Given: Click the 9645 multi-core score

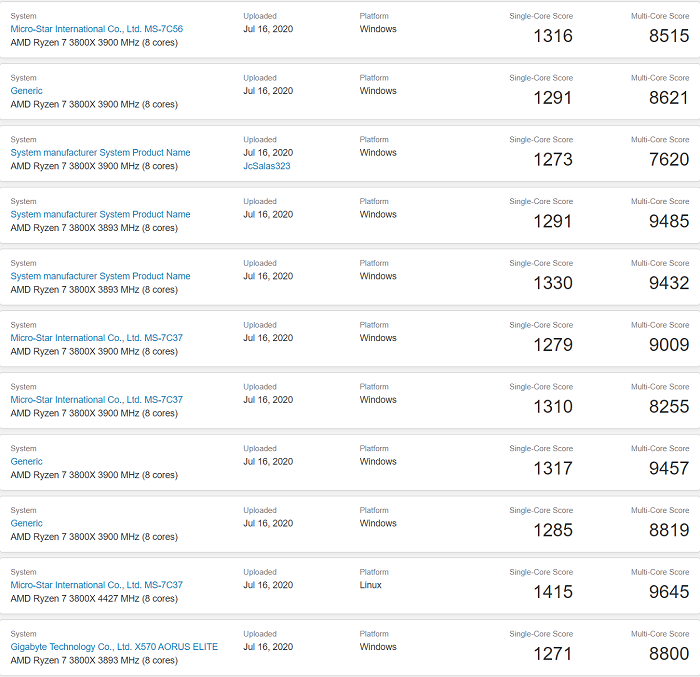Looking at the screenshot, I should [669, 592].
